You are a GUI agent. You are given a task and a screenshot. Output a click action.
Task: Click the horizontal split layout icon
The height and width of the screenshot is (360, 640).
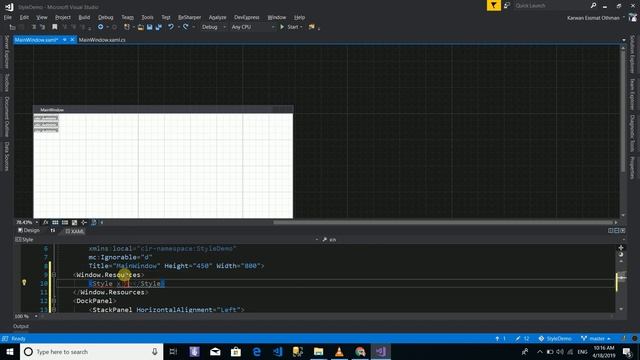coord(617,231)
